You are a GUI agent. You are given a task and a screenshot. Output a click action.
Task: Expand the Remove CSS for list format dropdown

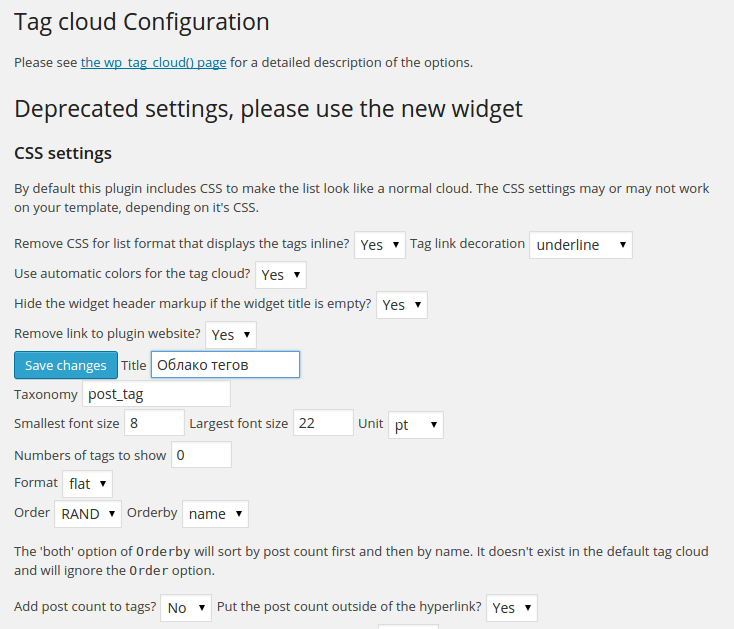tap(380, 244)
